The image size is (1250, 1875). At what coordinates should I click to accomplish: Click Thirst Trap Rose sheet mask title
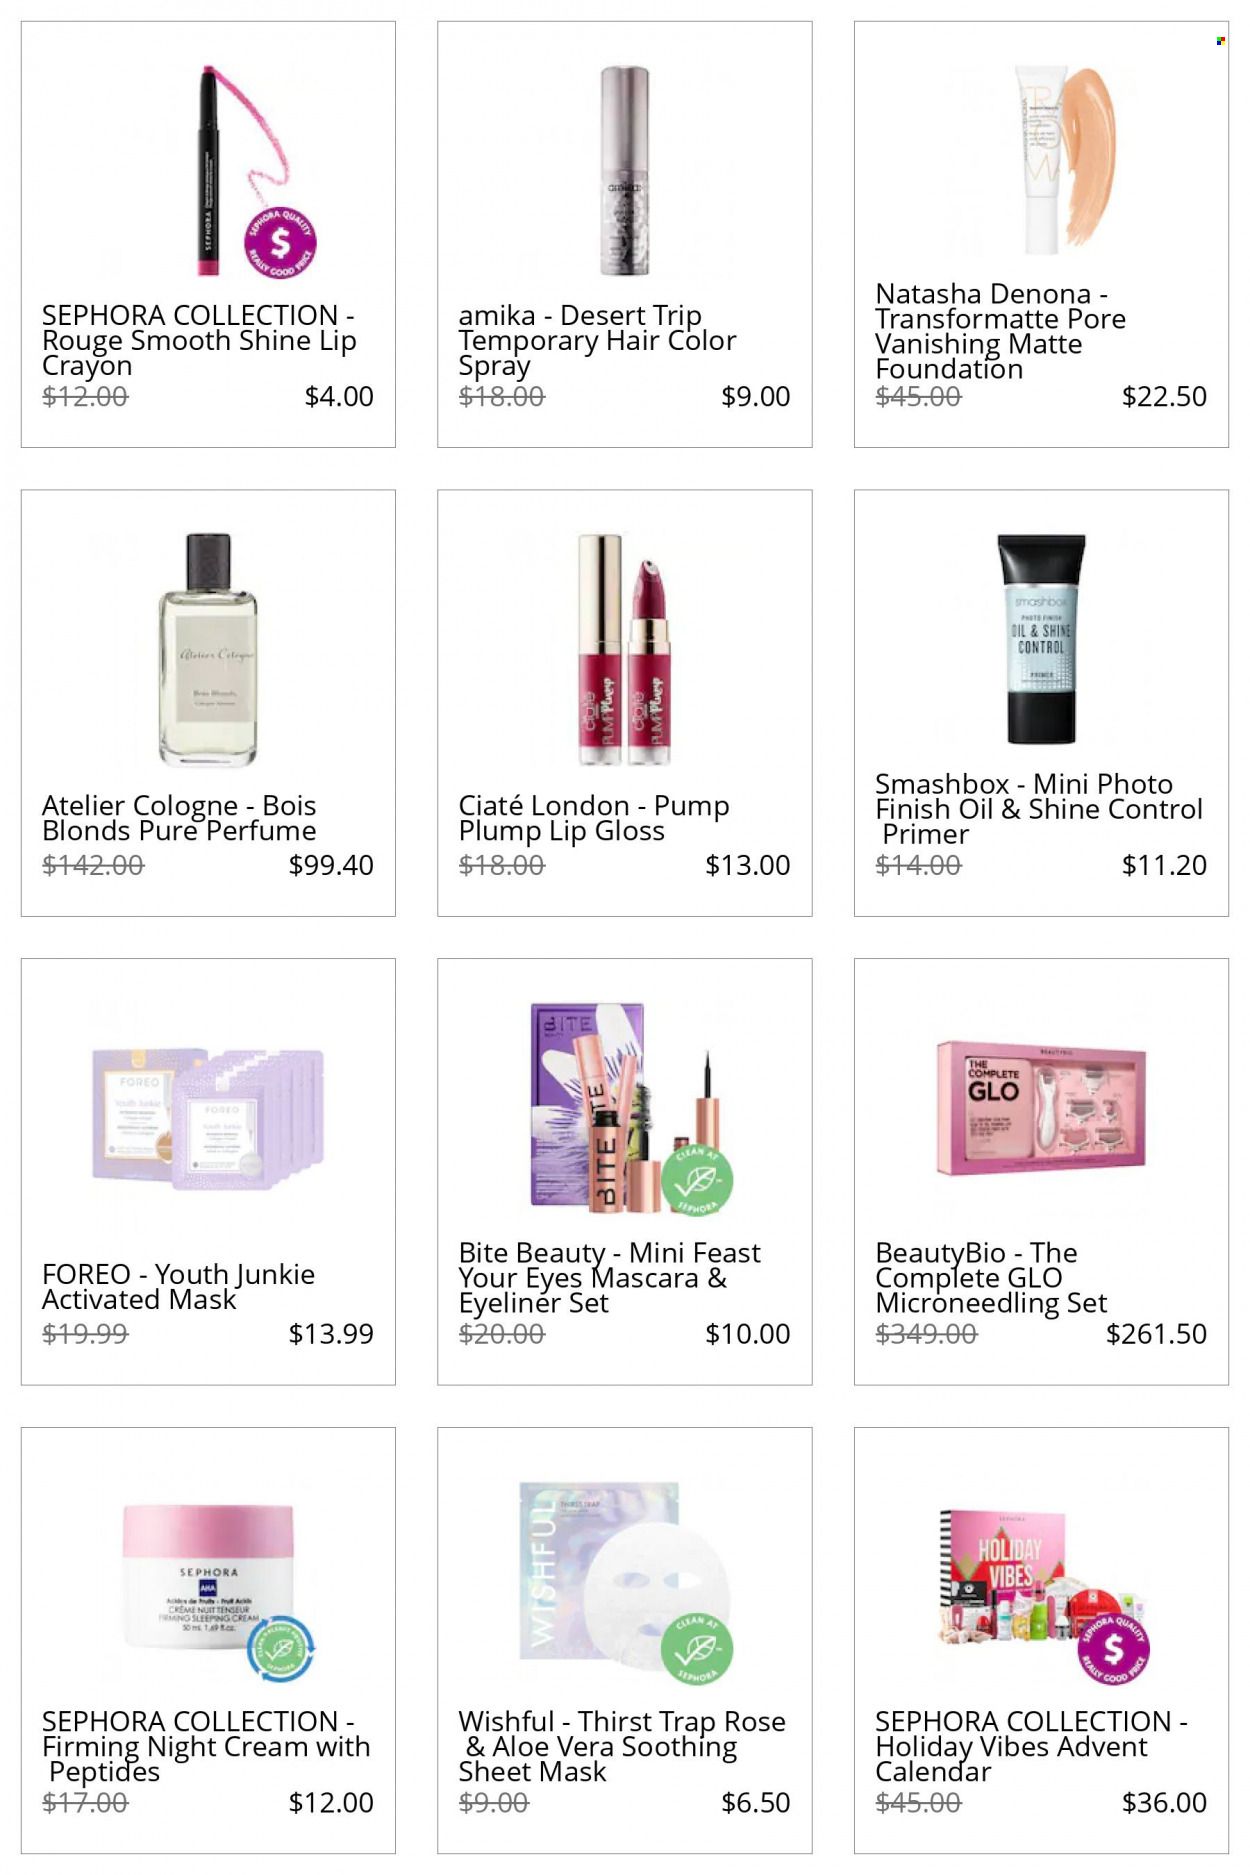(622, 1746)
